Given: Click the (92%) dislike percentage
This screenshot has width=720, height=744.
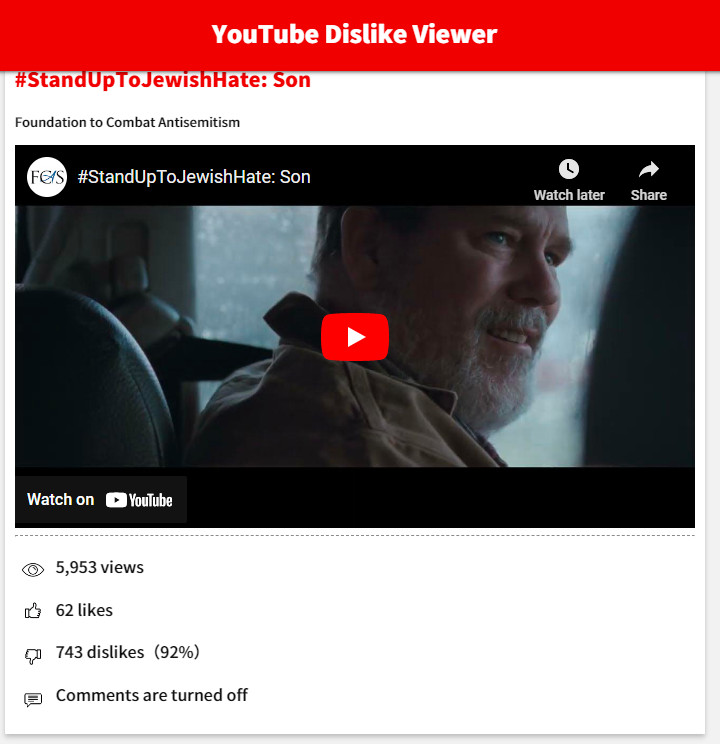Looking at the screenshot, I should [177, 652].
